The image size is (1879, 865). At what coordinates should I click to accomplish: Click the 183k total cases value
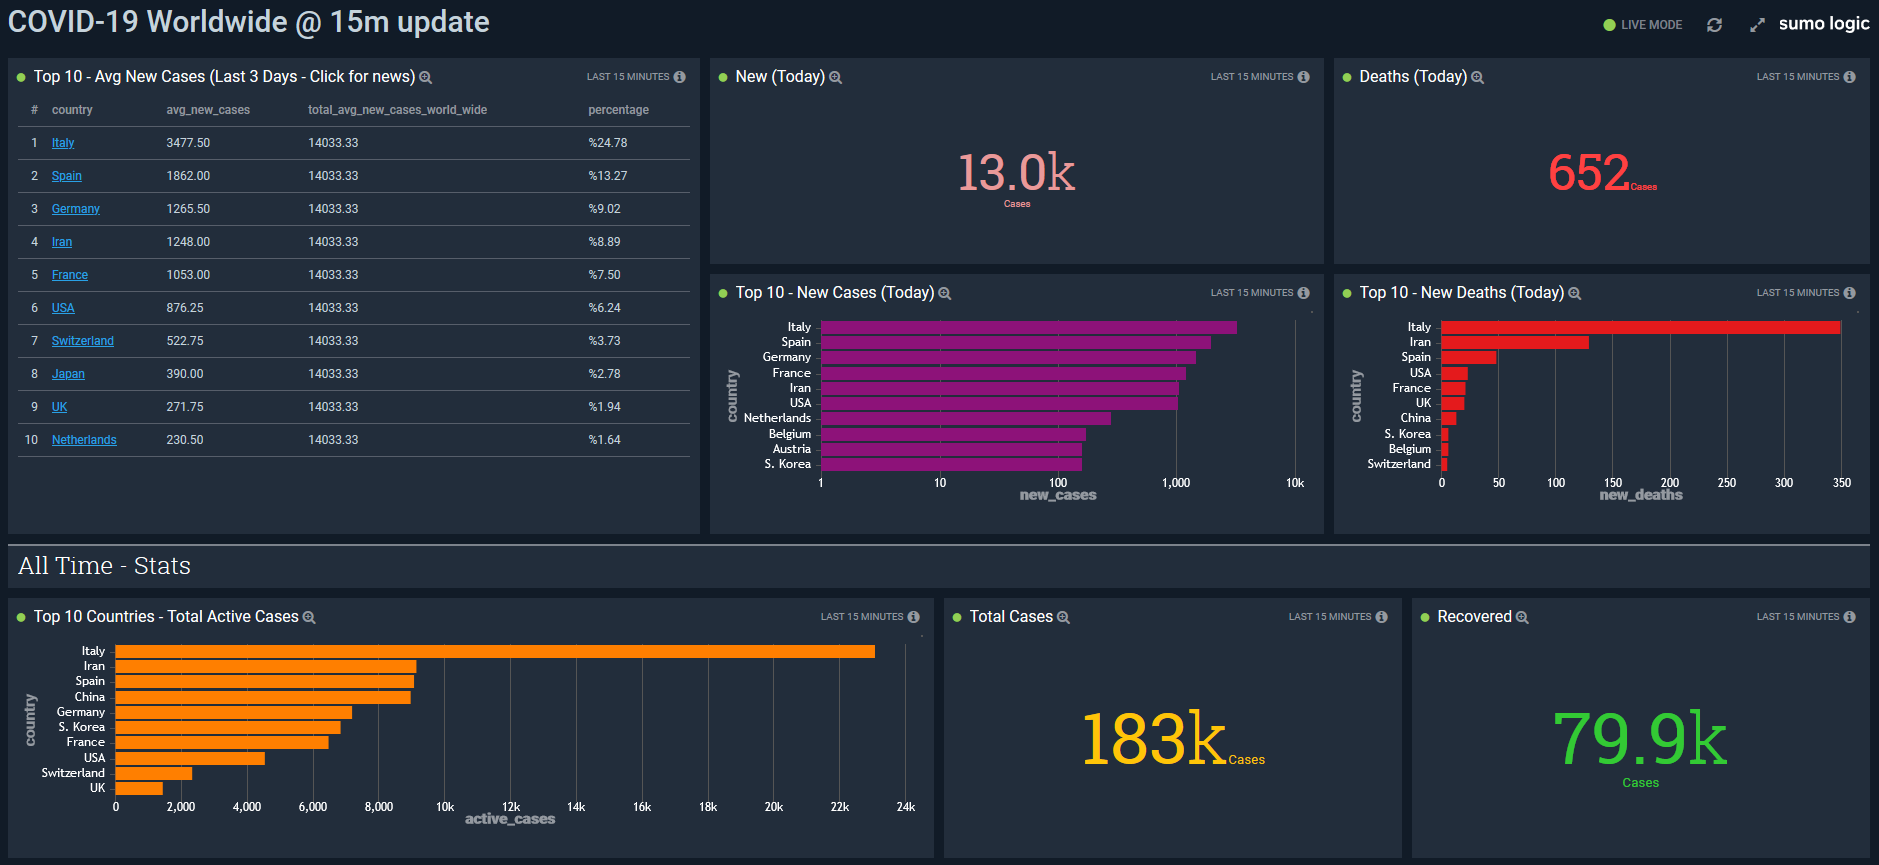pos(1153,739)
